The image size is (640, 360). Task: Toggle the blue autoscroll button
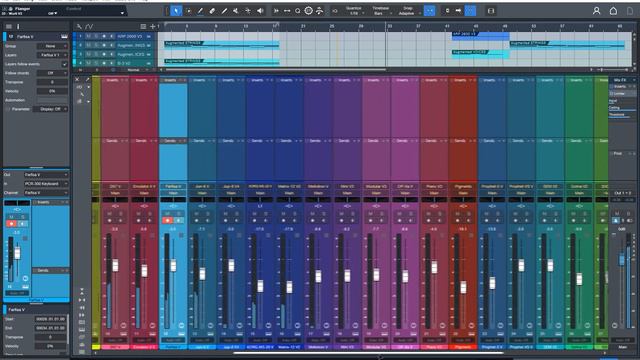(x=470, y=11)
